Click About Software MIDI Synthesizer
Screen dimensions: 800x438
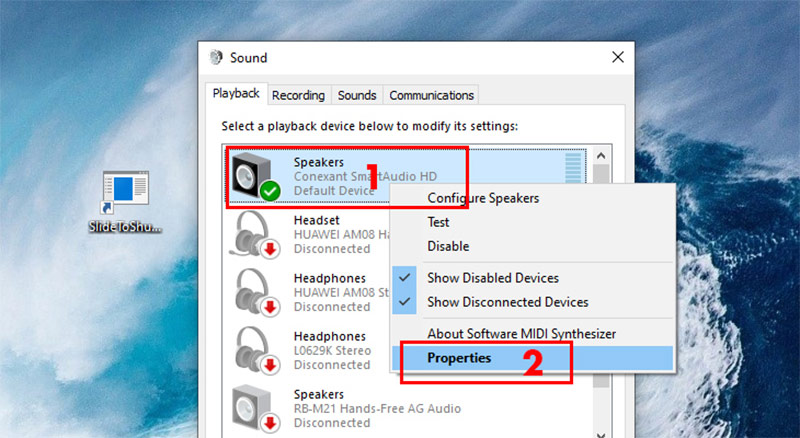pyautogui.click(x=521, y=333)
